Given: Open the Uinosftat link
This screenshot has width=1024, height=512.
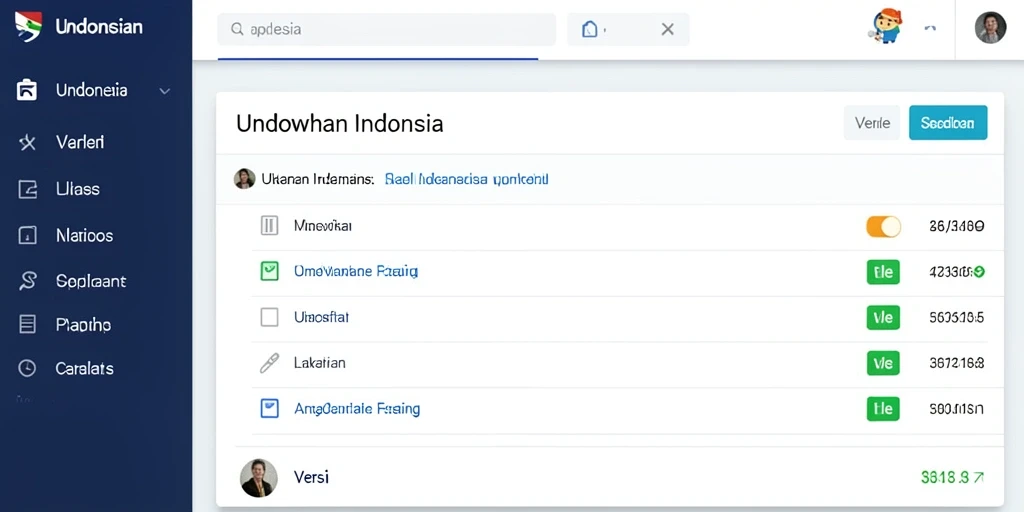Looking at the screenshot, I should click(321, 317).
